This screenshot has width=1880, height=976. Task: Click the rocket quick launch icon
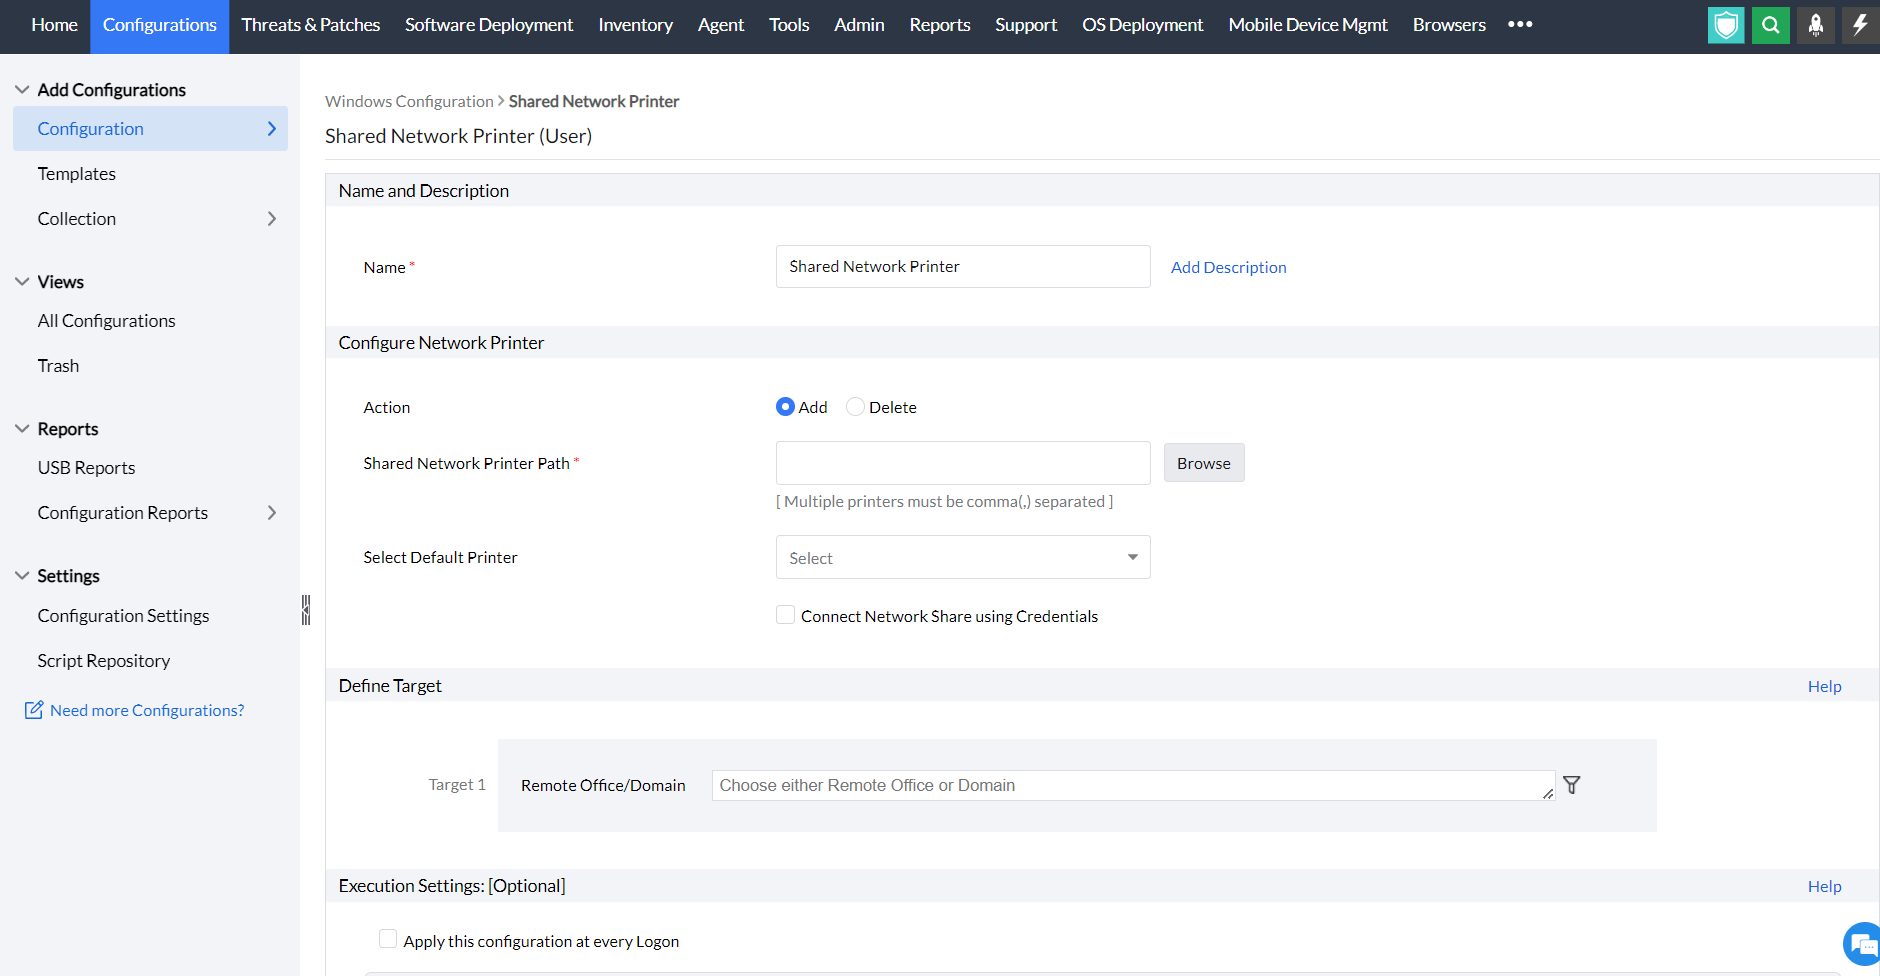1815,25
